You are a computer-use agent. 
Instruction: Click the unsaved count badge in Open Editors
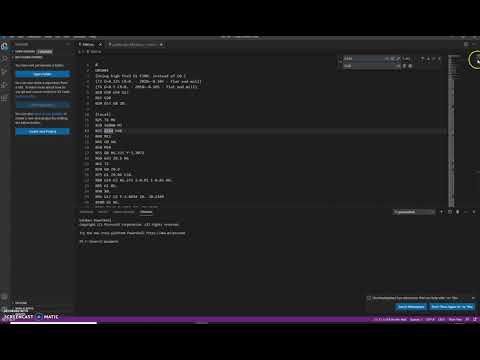45,51
